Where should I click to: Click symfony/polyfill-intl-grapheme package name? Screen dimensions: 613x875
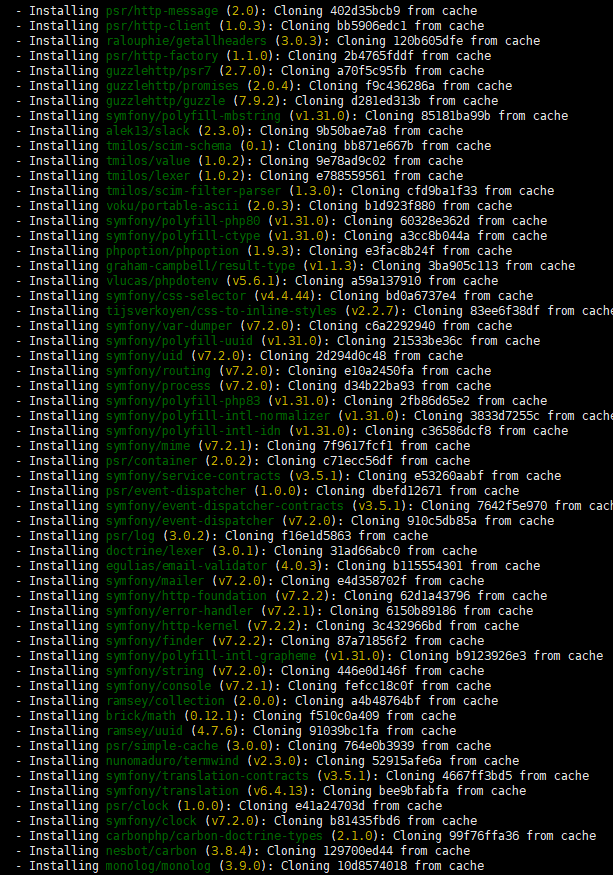[211, 657]
